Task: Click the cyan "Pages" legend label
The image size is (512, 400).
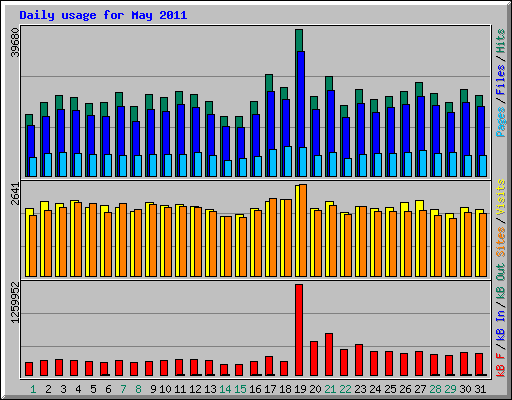Action: coord(500,122)
